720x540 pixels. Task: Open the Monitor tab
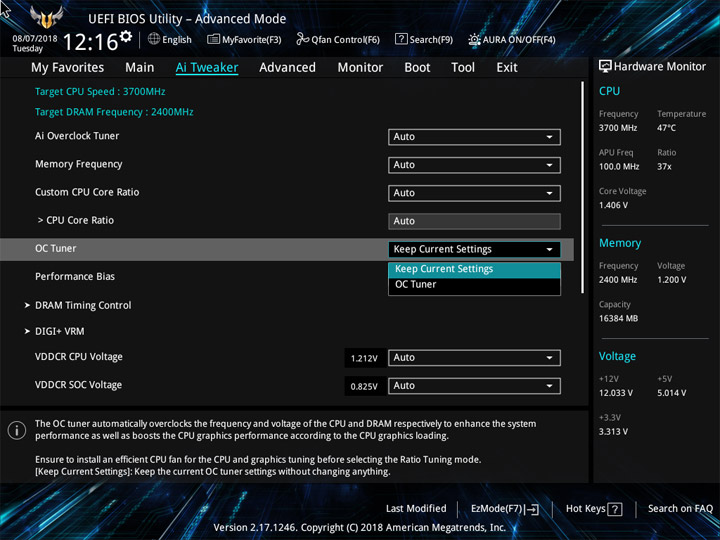[360, 68]
